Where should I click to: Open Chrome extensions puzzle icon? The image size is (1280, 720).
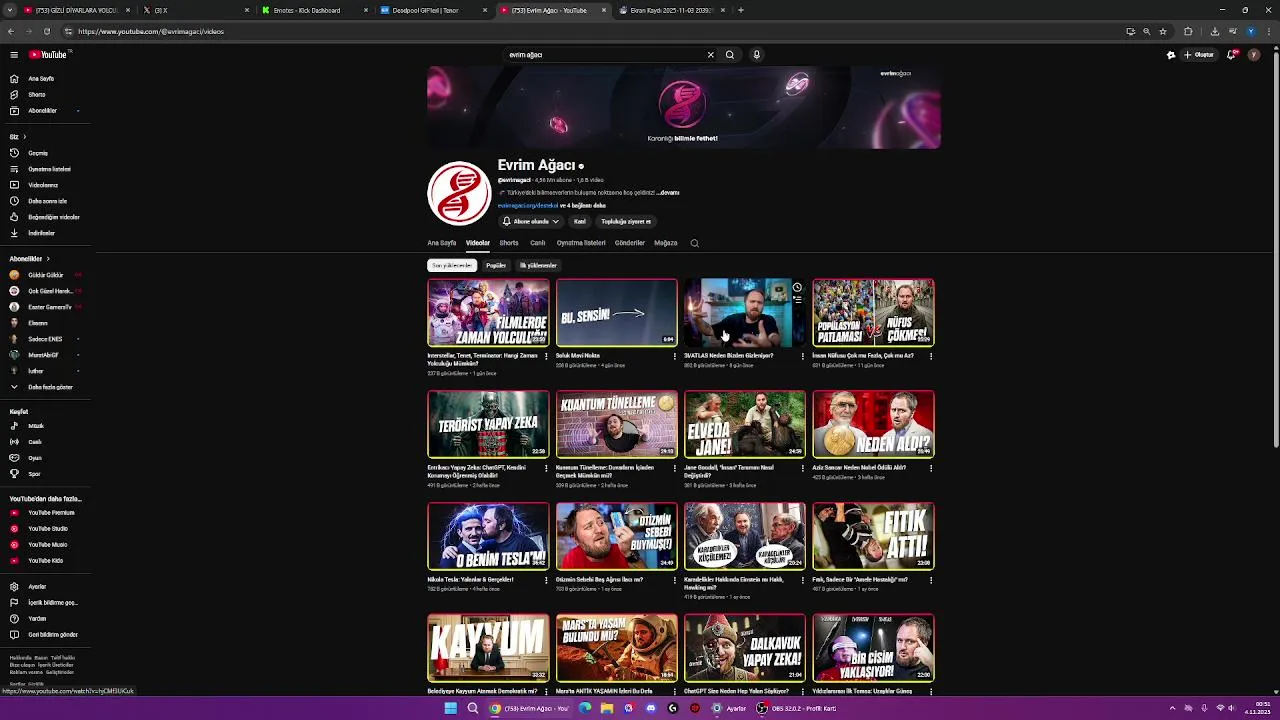(1188, 31)
